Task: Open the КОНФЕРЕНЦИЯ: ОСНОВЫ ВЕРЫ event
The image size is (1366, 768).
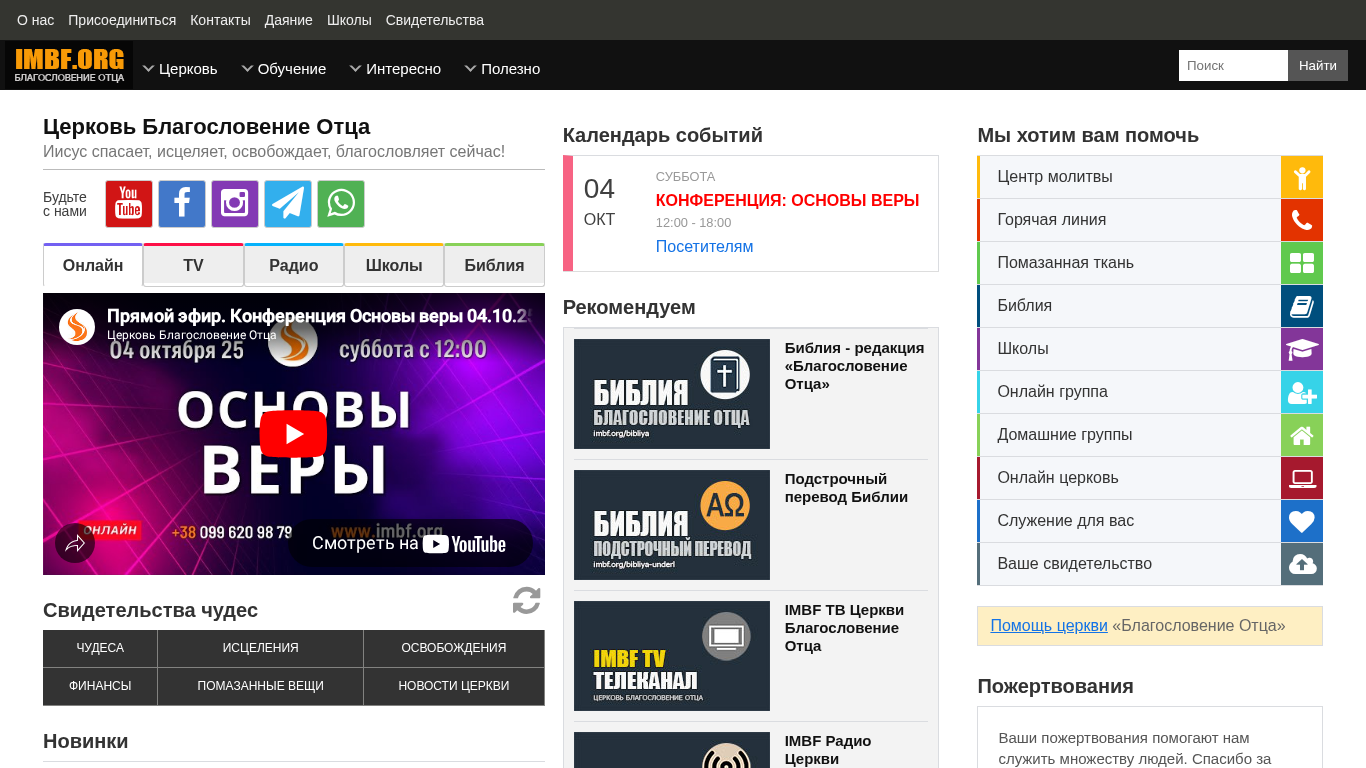Action: pyautogui.click(x=787, y=200)
